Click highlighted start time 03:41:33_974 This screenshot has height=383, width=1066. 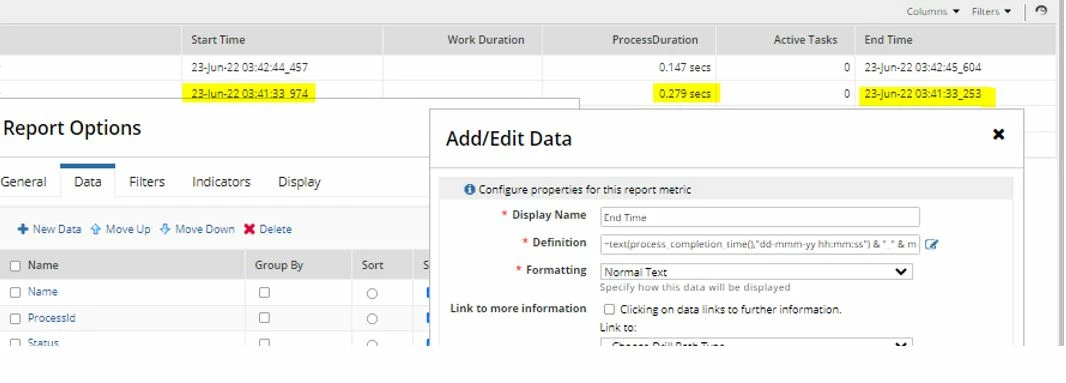click(250, 93)
